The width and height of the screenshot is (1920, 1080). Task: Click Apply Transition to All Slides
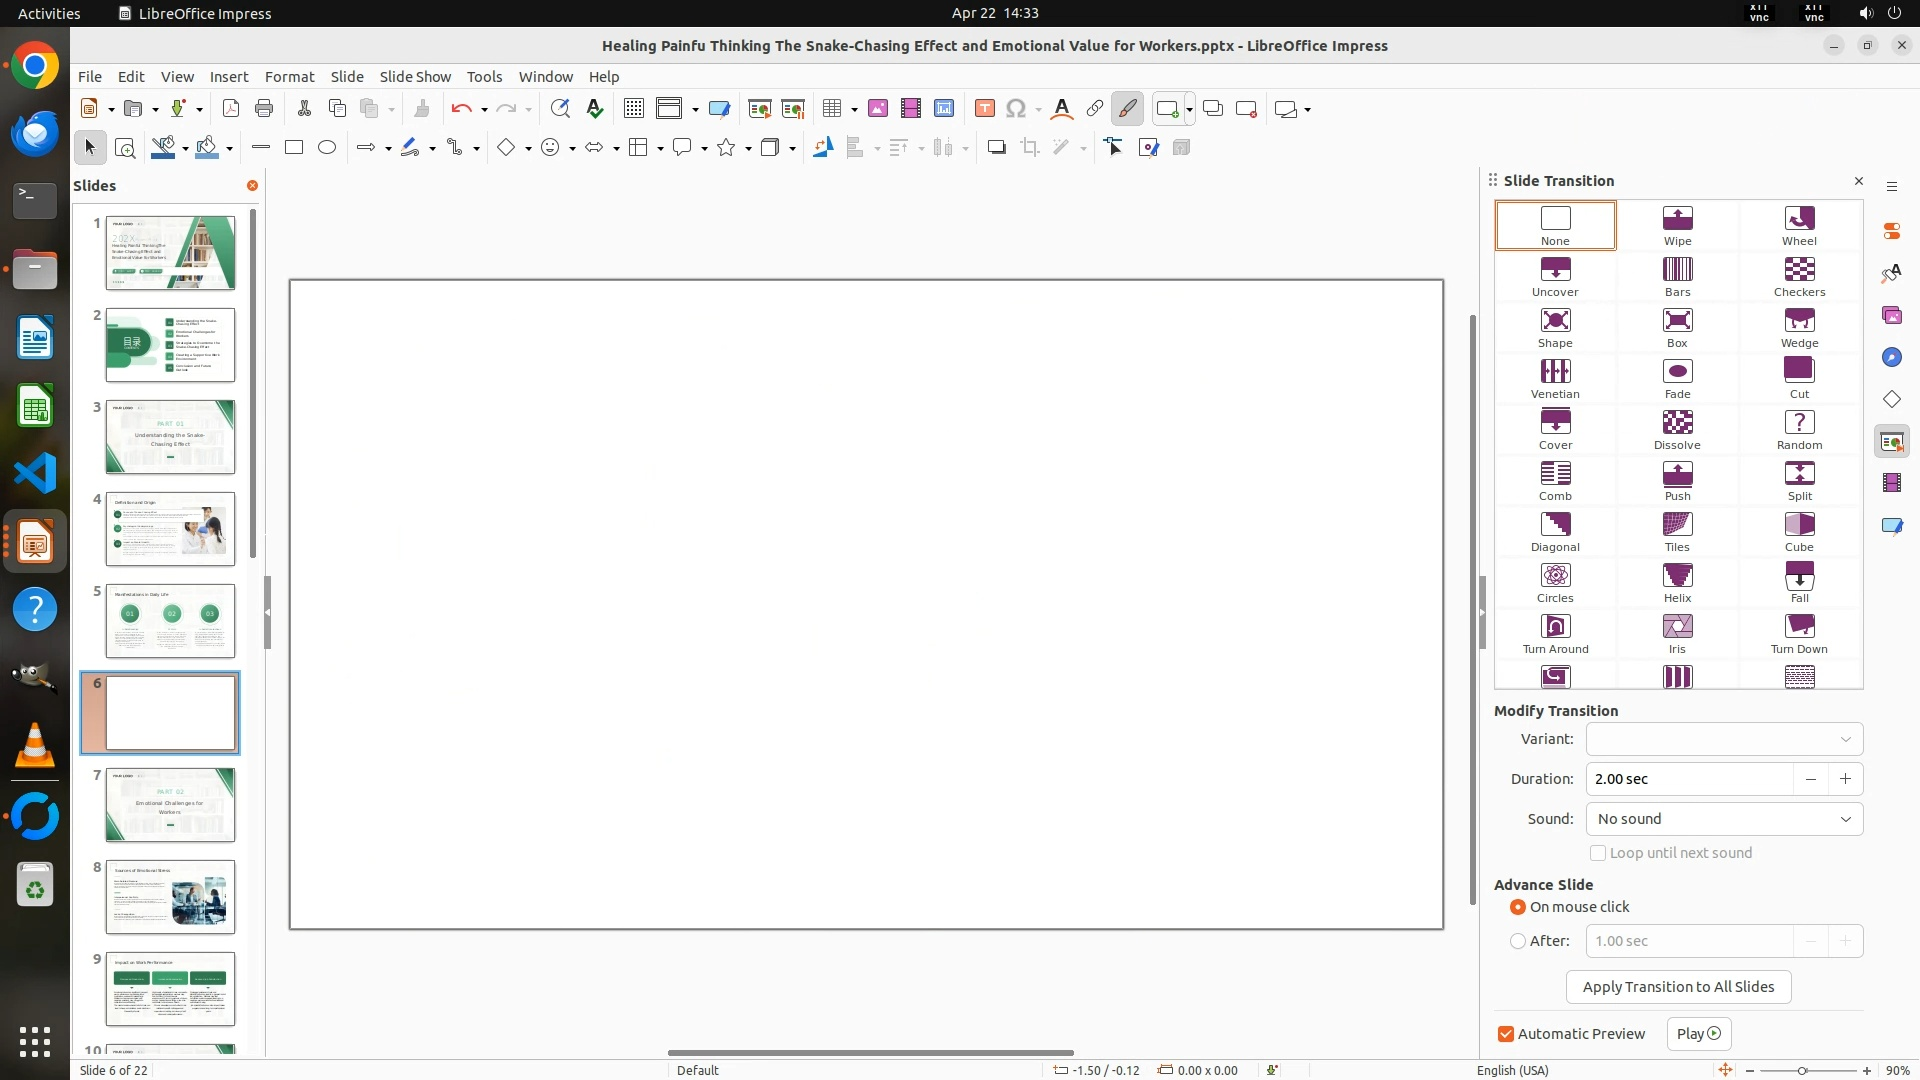tap(1678, 987)
